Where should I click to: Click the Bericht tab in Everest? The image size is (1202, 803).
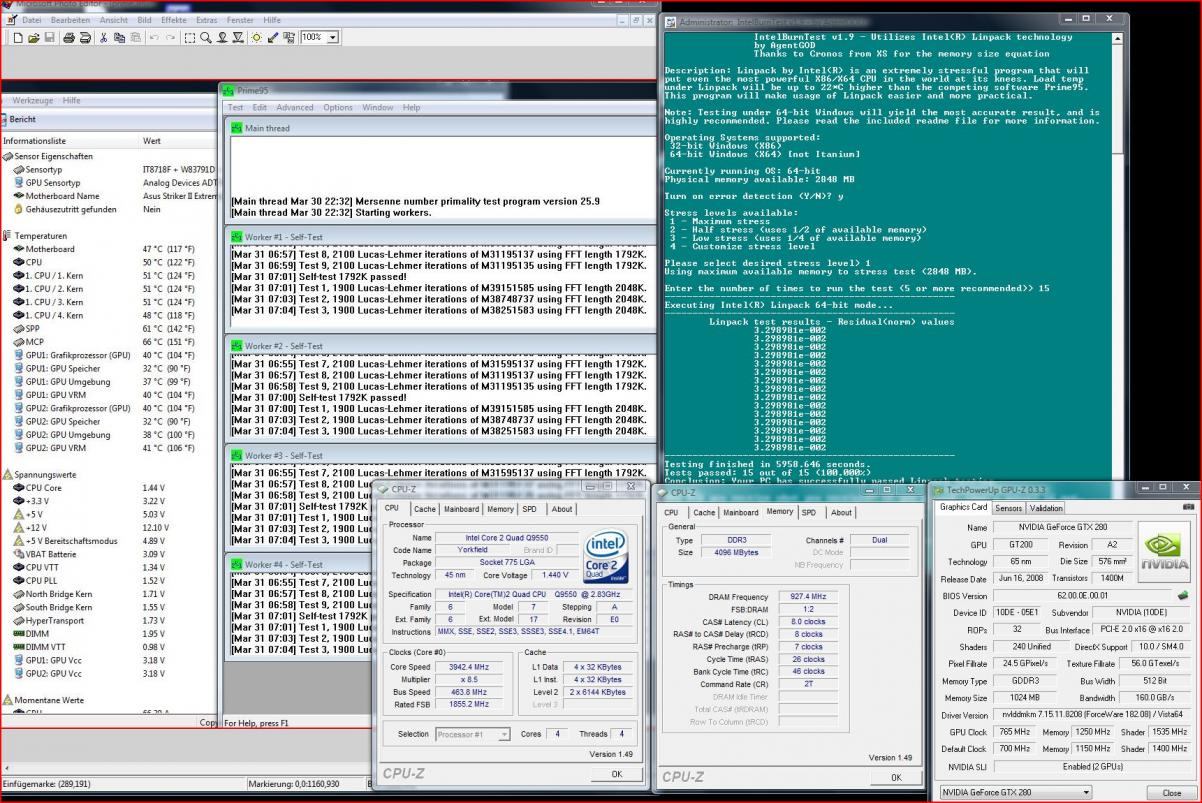[x=23, y=119]
